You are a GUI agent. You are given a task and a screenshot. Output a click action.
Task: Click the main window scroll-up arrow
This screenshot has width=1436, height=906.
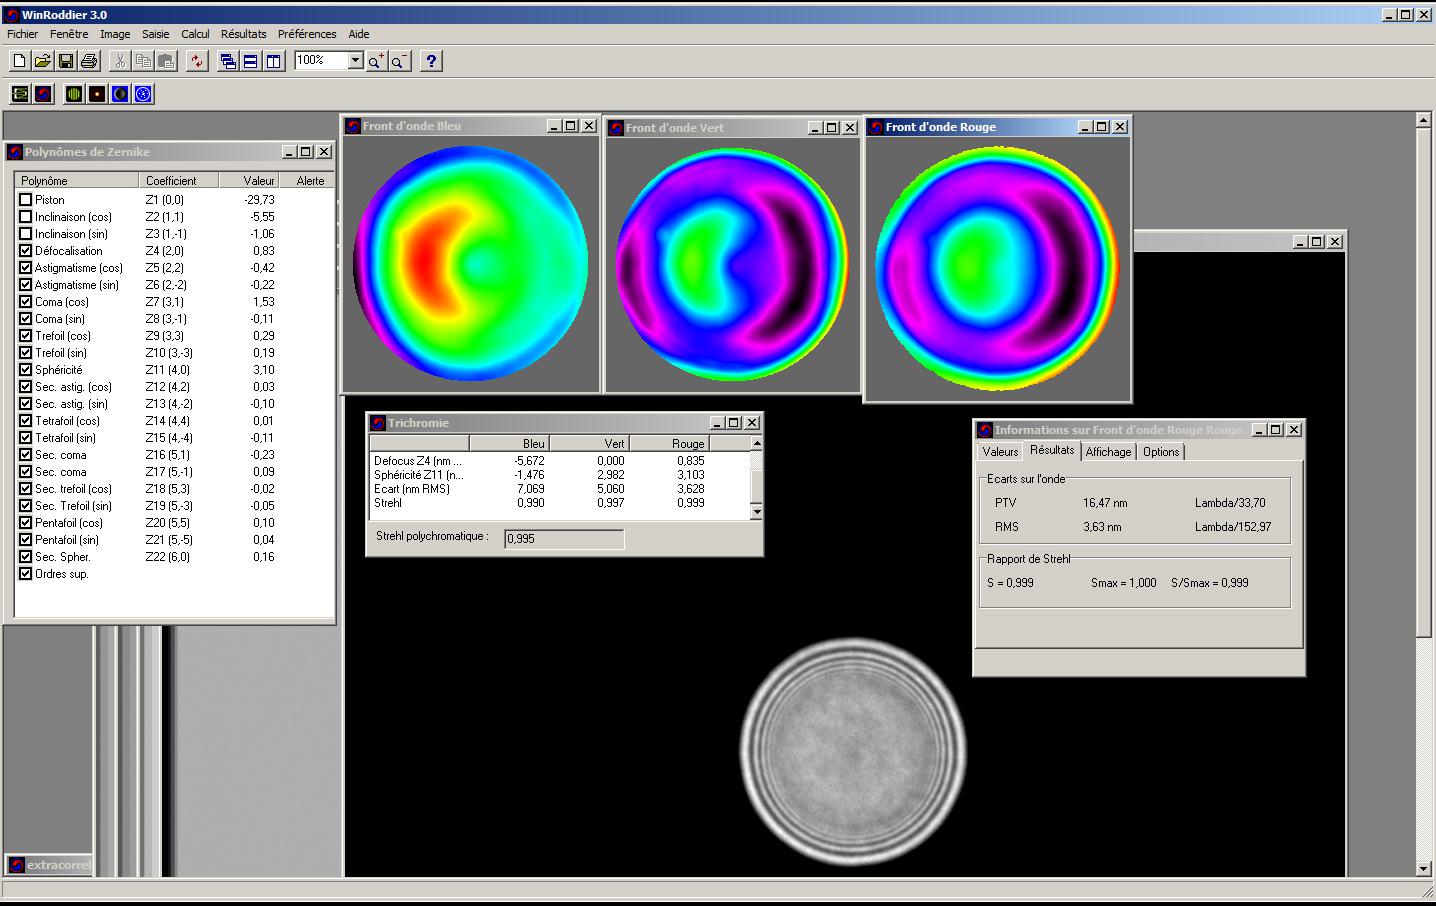1424,120
